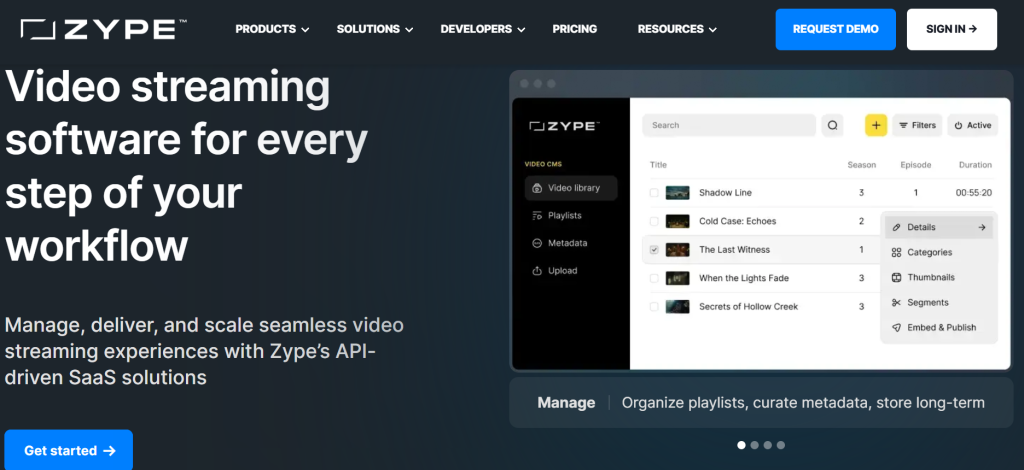Screen dimensions: 1024x470
Task: Click the Zype logo inside the CMS mockup
Action: coord(564,126)
